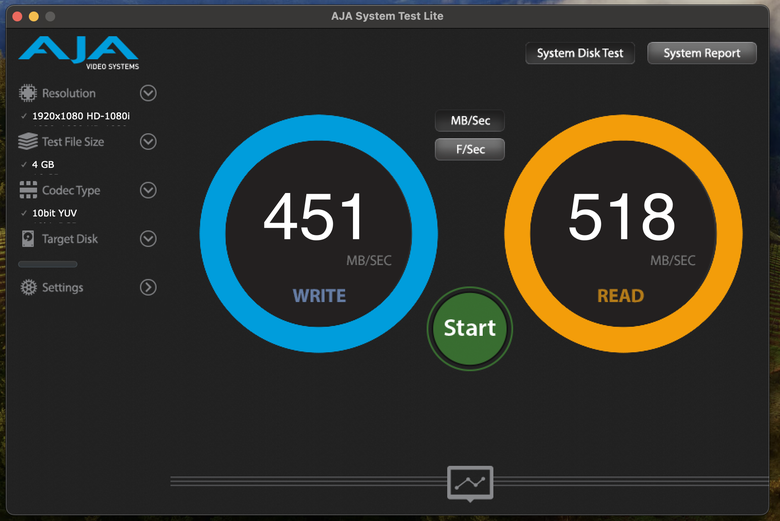Screen dimensions: 780x521
Task: Expand the Resolution dropdown arrow
Action: coord(148,93)
